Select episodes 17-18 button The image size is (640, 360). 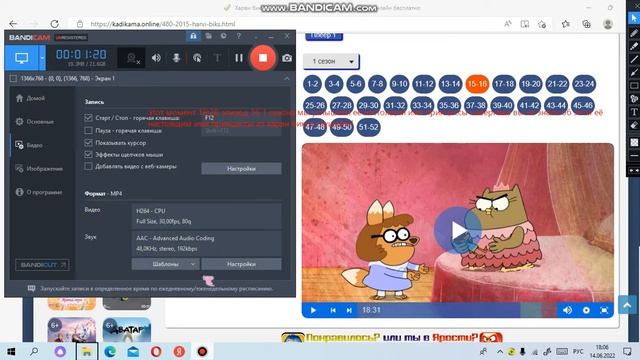(504, 84)
